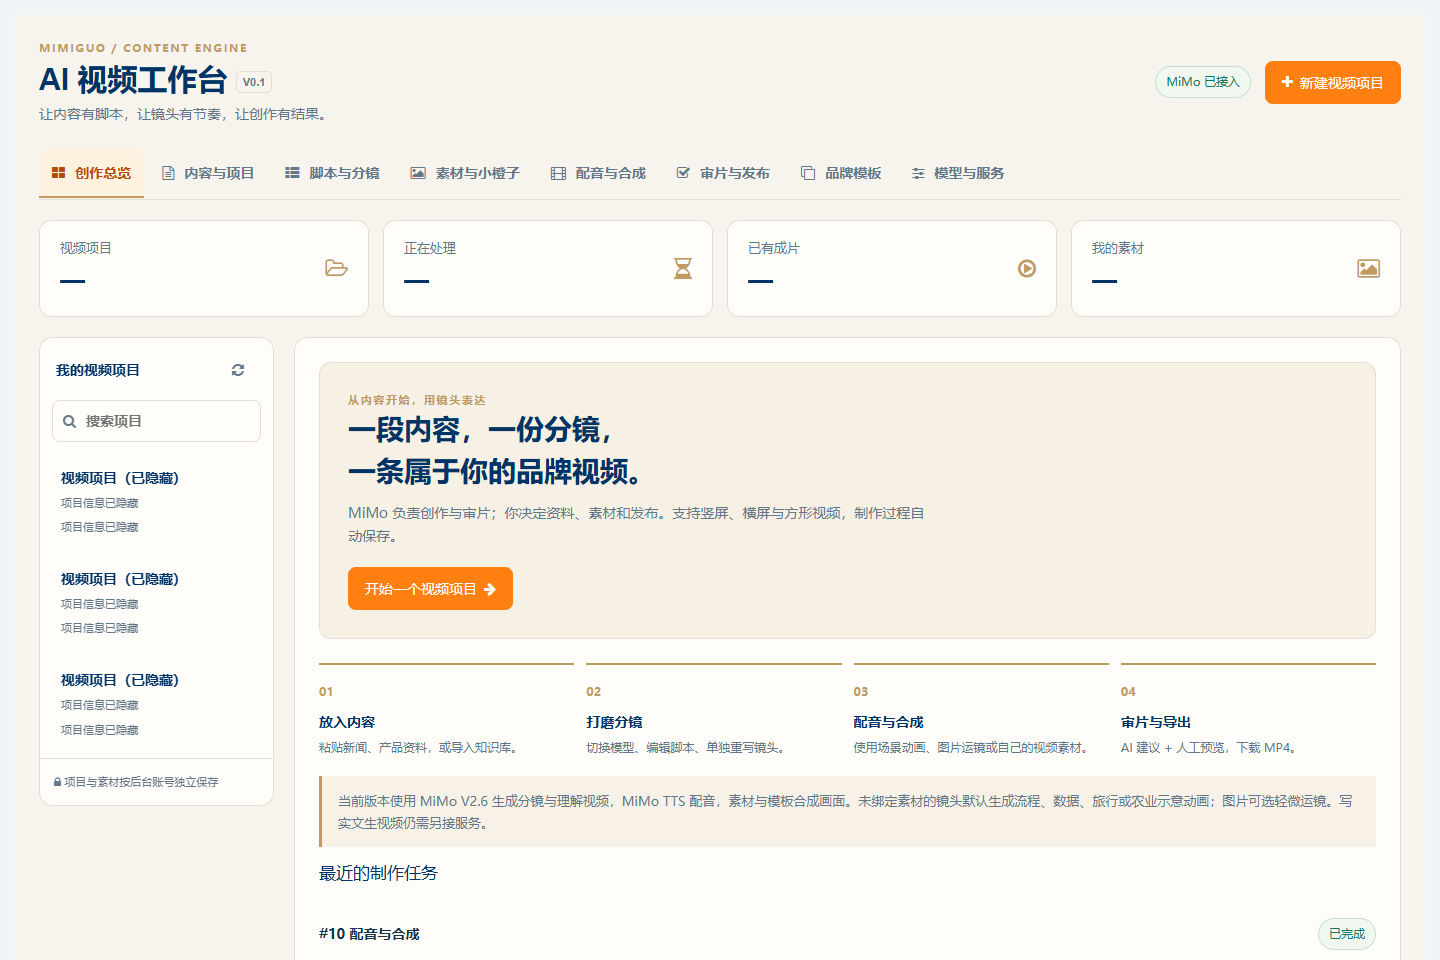This screenshot has height=960, width=1440.
Task: Click the picture icon in 我的素材 card
Action: (x=1369, y=268)
